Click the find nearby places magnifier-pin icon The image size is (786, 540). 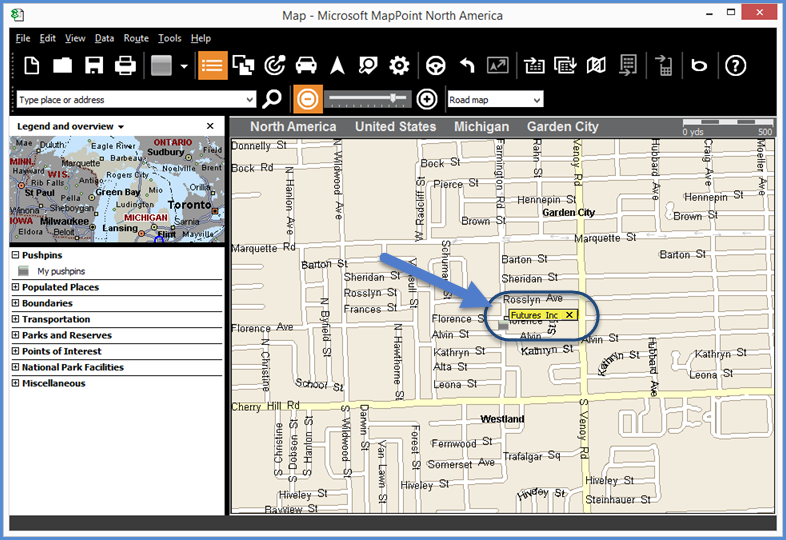tap(368, 66)
